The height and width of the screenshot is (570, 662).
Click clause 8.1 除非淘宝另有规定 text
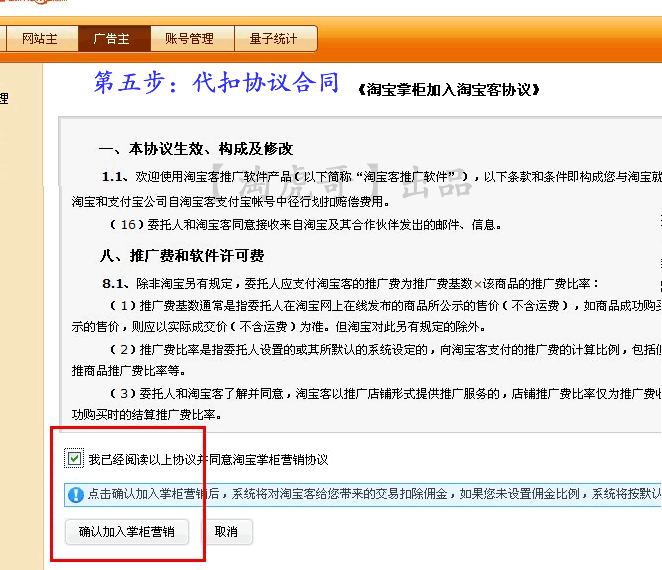coord(350,284)
